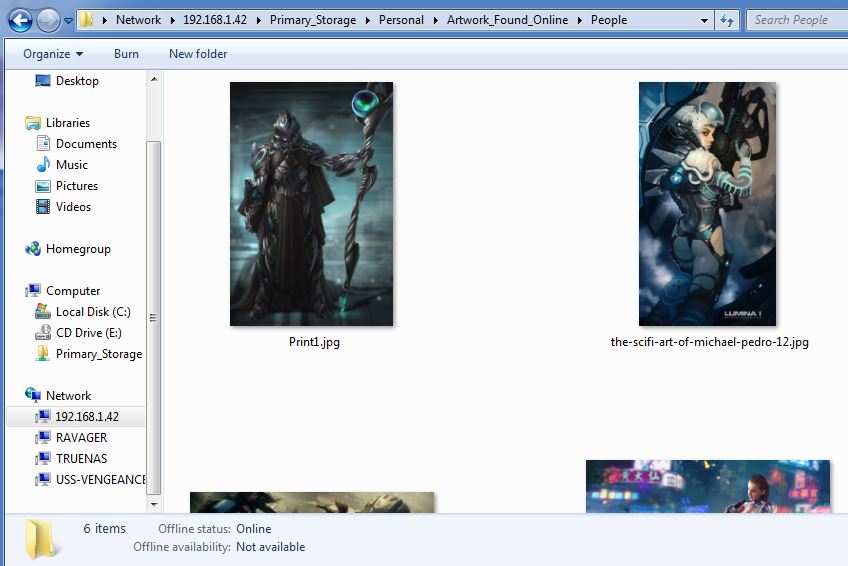The image size is (848, 566).
Task: Select the neon city street thumbnail
Action: 708,487
